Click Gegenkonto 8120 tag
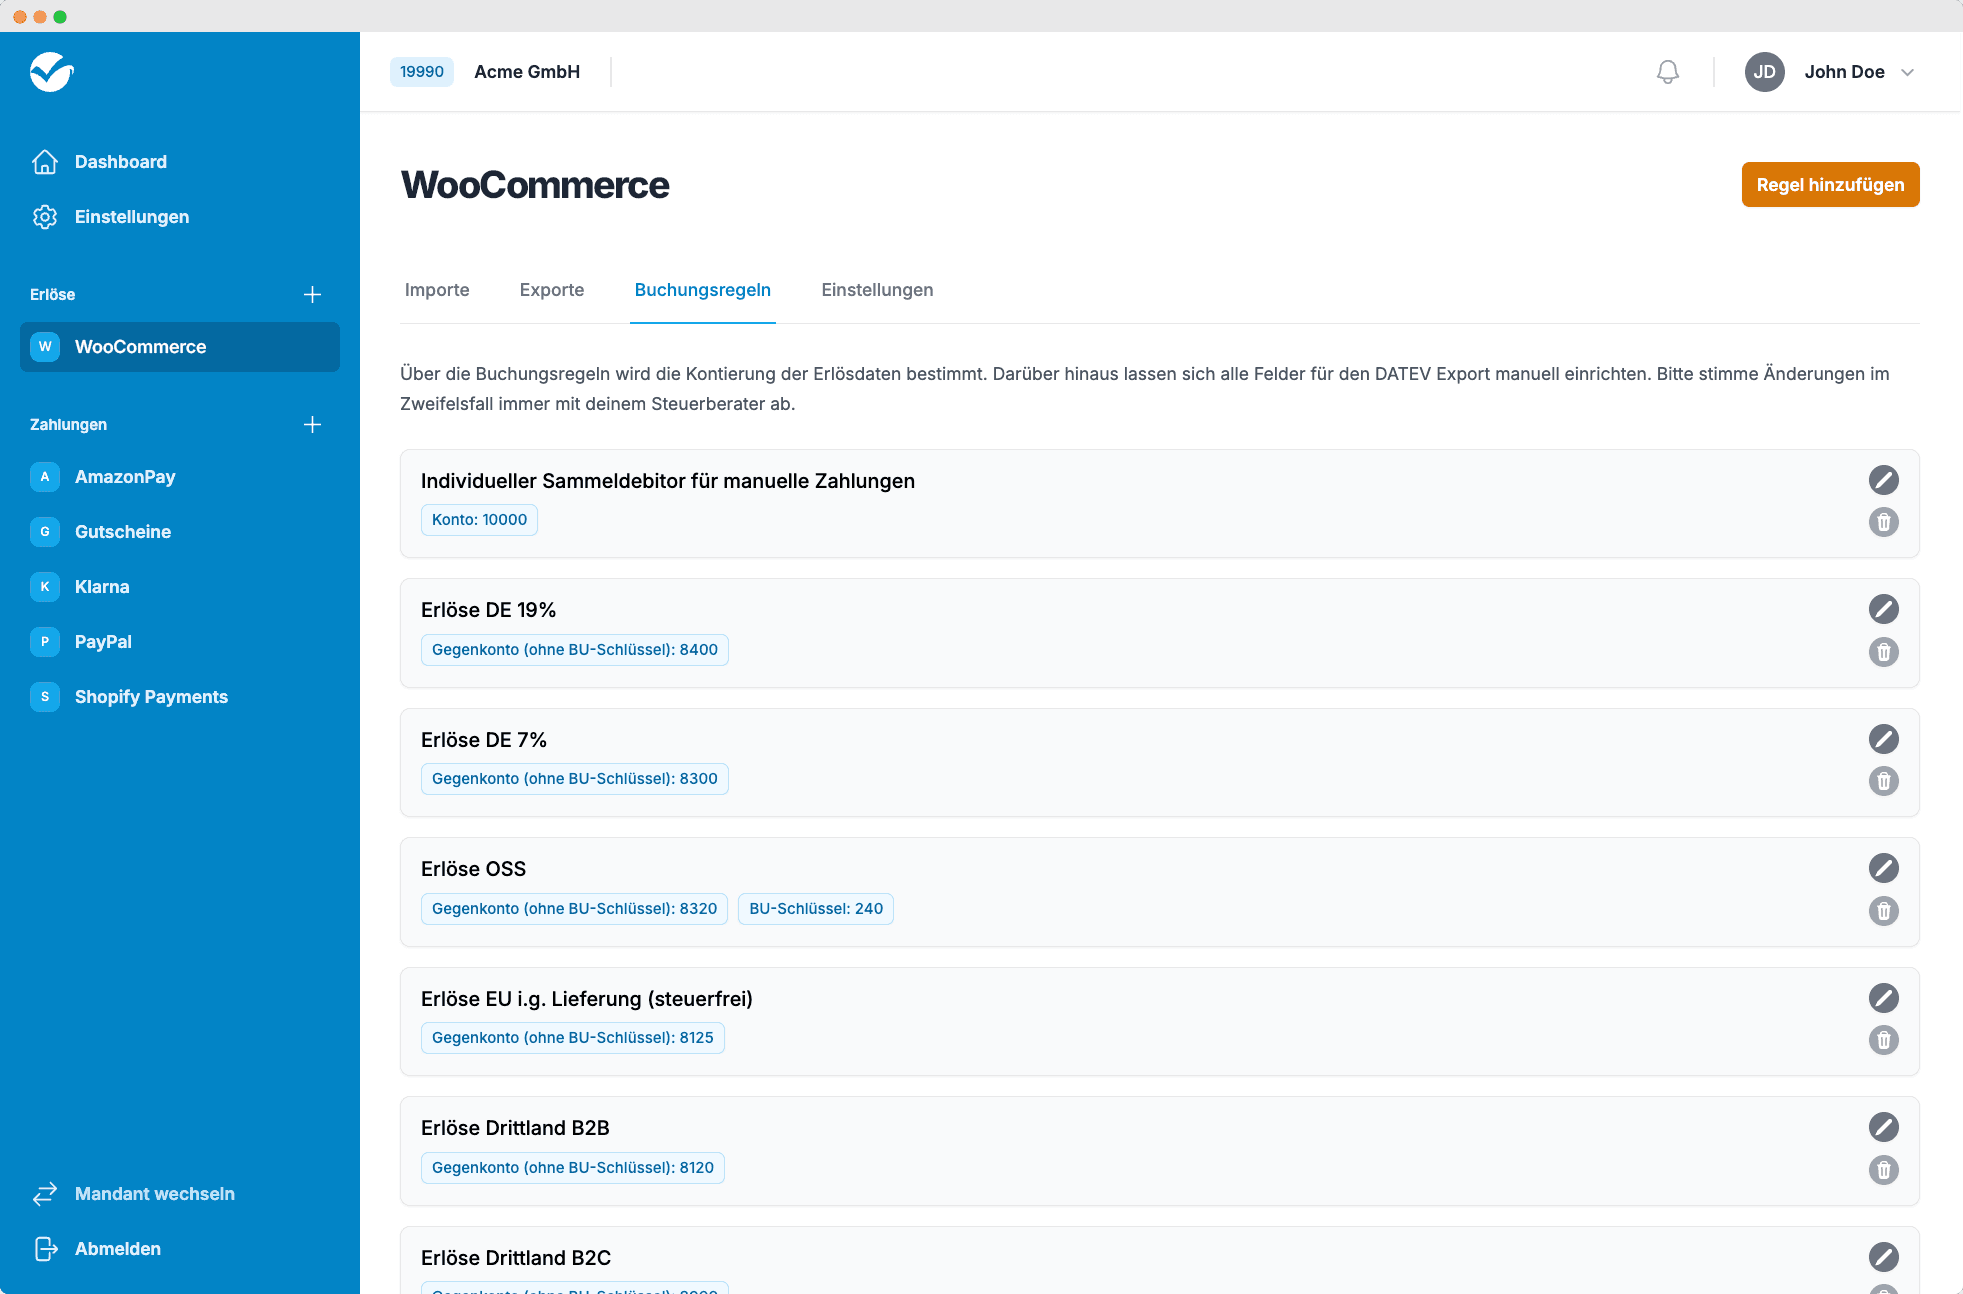Screen dimensions: 1963x1294 point(573,1168)
